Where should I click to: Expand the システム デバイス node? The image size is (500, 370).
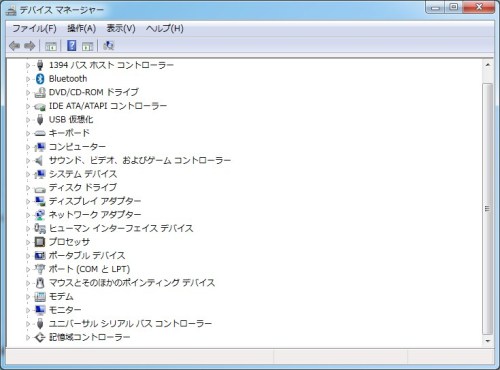coord(28,174)
